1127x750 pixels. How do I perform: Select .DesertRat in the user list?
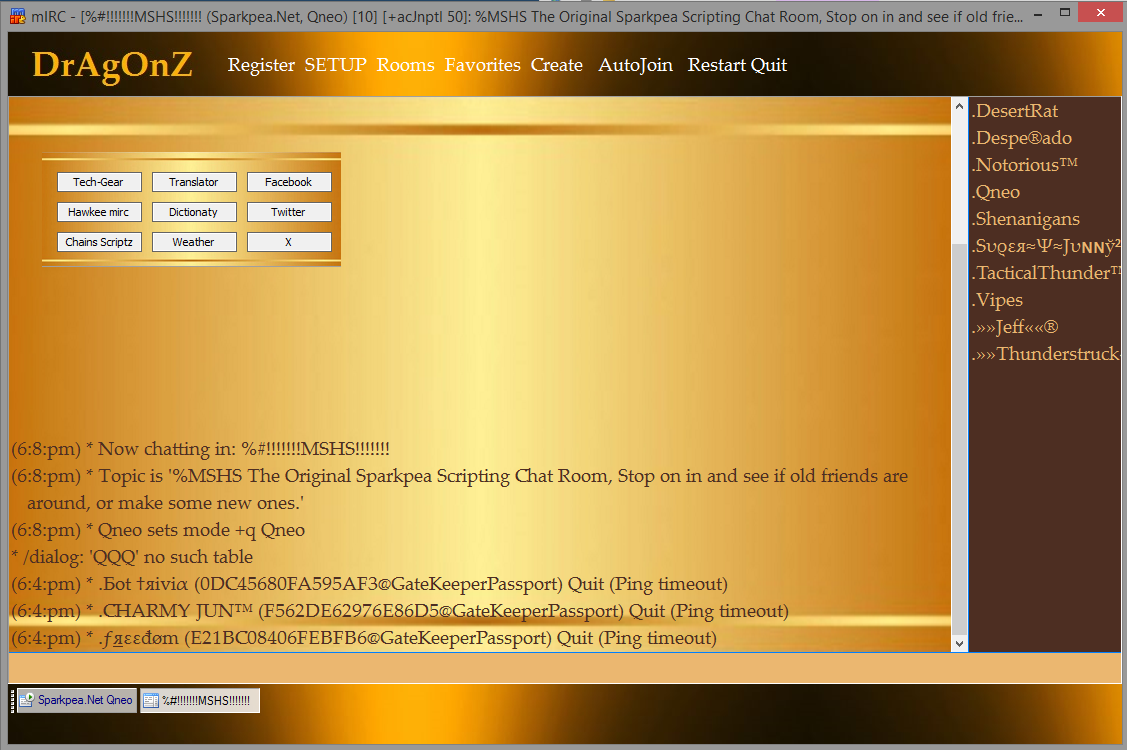(1015, 111)
